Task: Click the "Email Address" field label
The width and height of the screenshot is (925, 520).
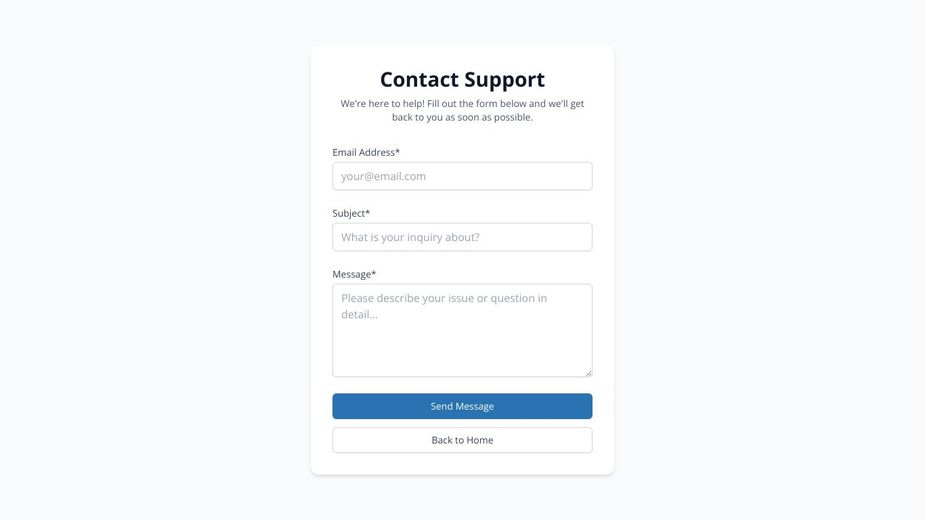Action: 363,152
